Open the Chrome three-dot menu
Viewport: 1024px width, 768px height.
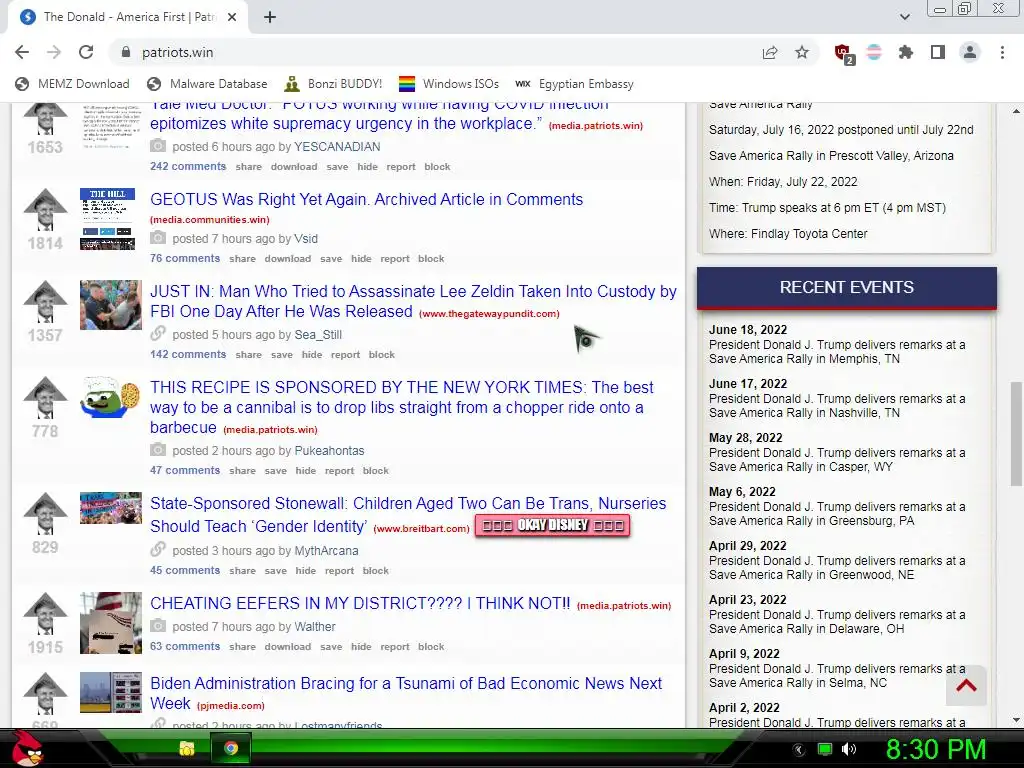(1002, 52)
